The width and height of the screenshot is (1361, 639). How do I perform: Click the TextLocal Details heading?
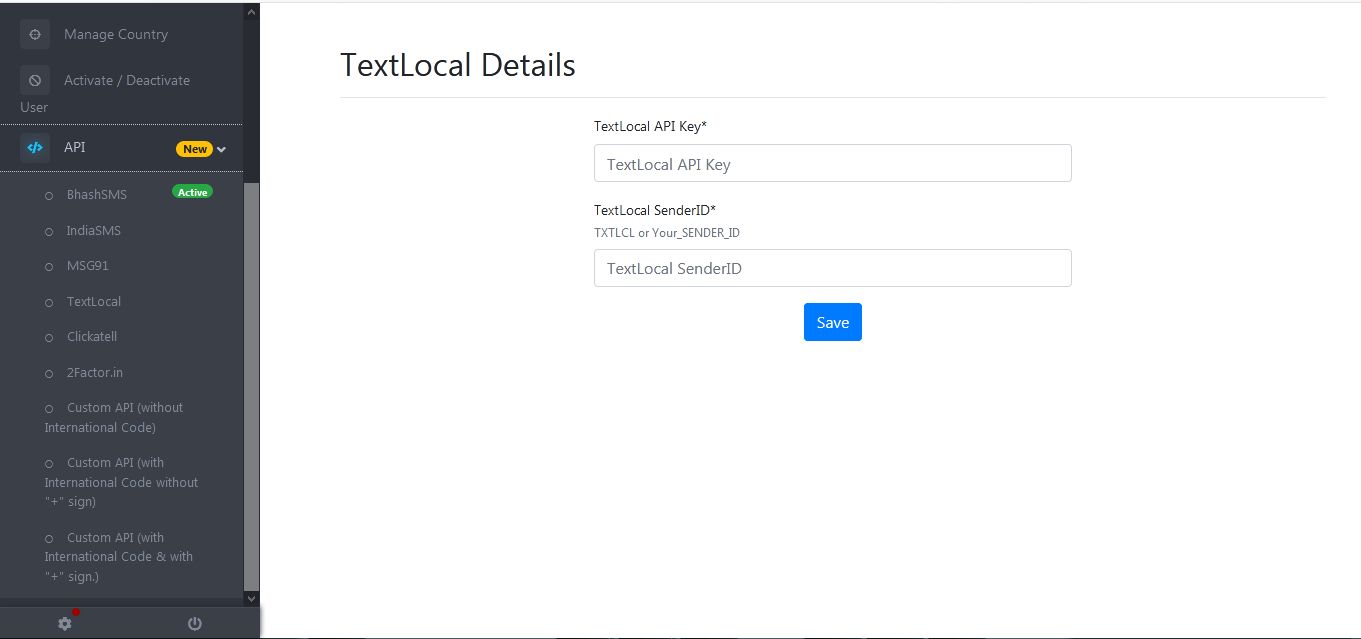(457, 64)
